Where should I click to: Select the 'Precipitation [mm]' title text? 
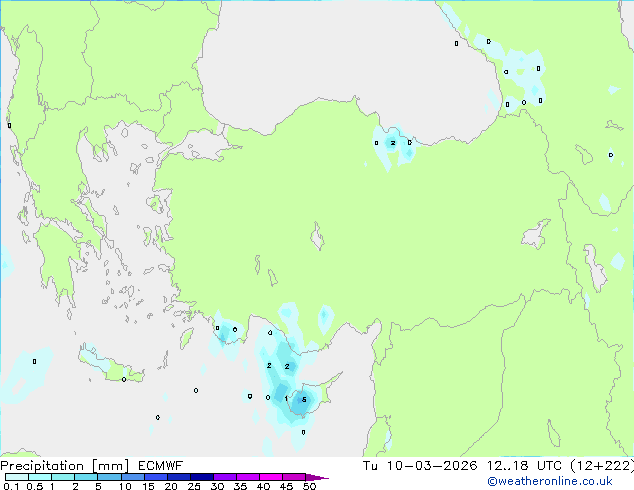(x=65, y=466)
